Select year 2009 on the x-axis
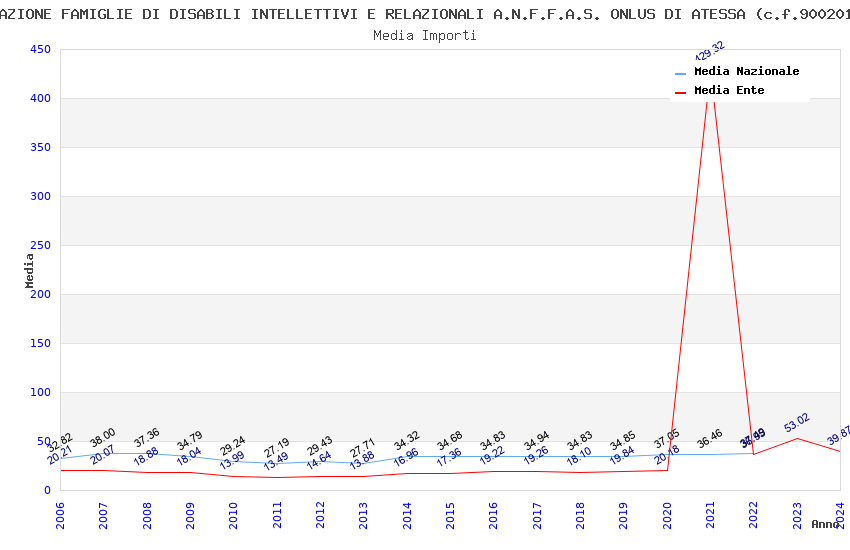The width and height of the screenshot is (850, 550). (x=190, y=515)
